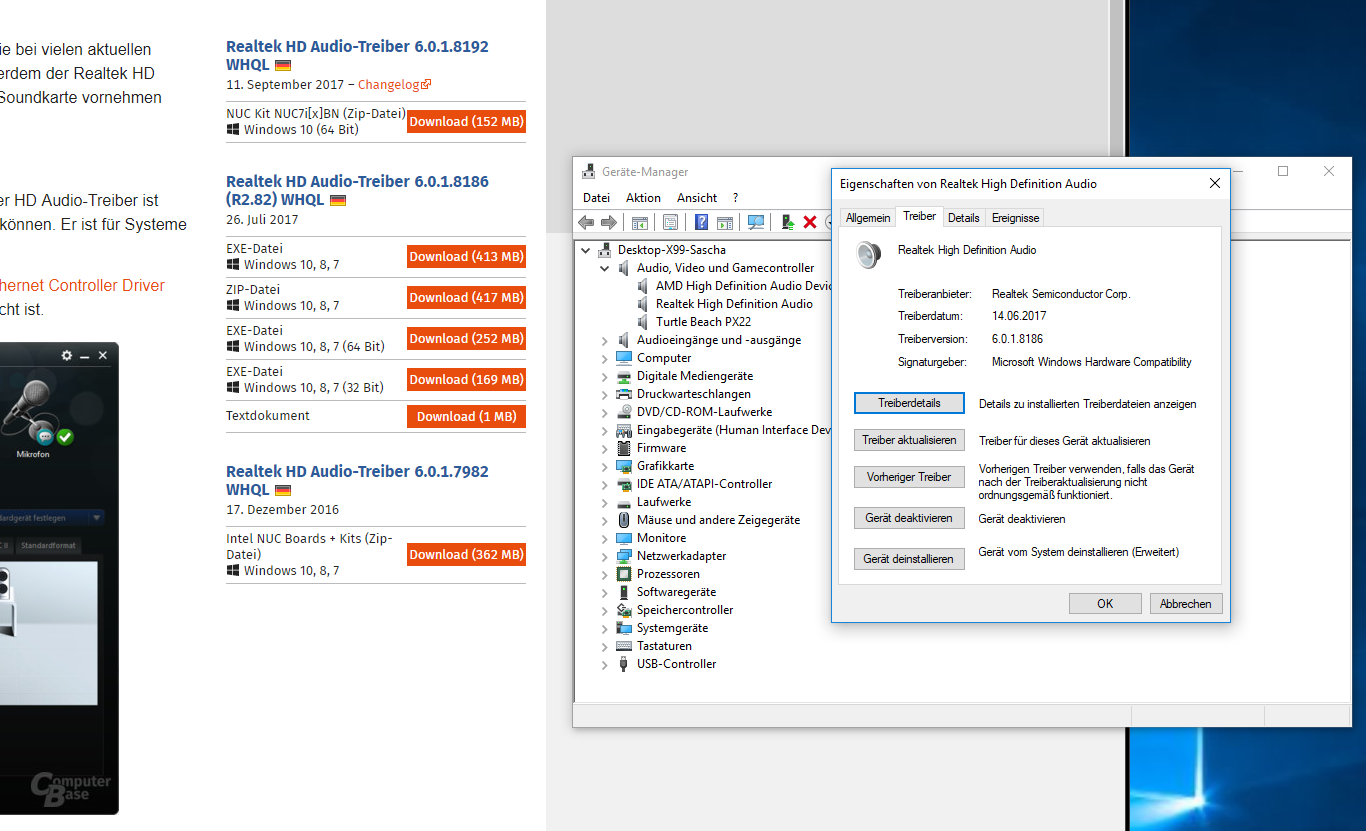This screenshot has width=1366, height=831.
Task: Download the 417 MB ZIP driver
Action: [x=466, y=297]
